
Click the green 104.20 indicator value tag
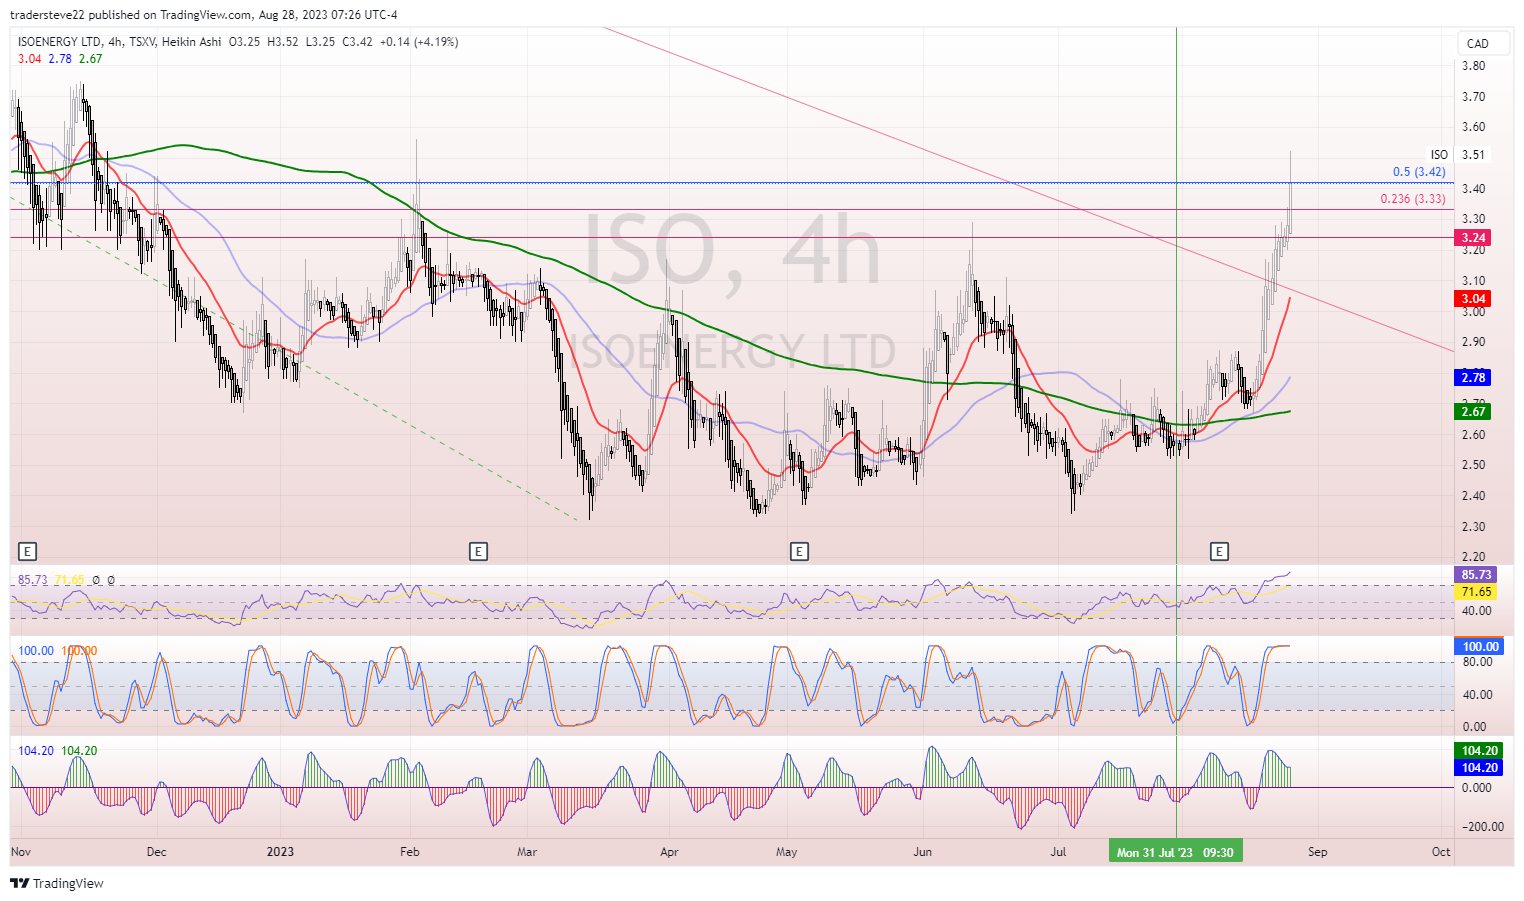pyautogui.click(x=1479, y=751)
